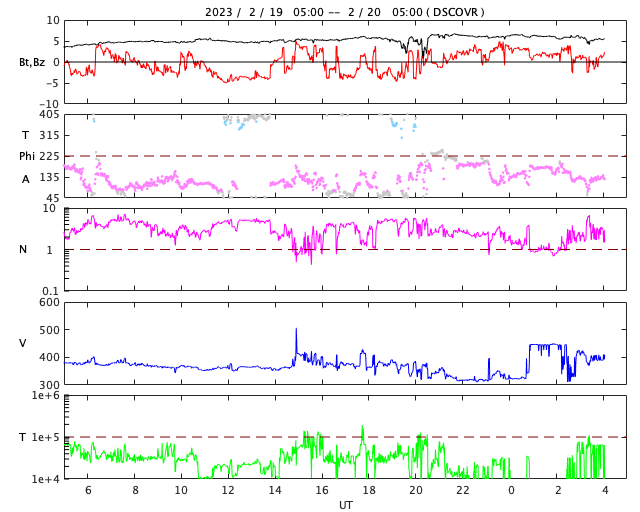640x512 pixels.
Task: Click the 45 tick label
Action: pyautogui.click(x=53, y=198)
